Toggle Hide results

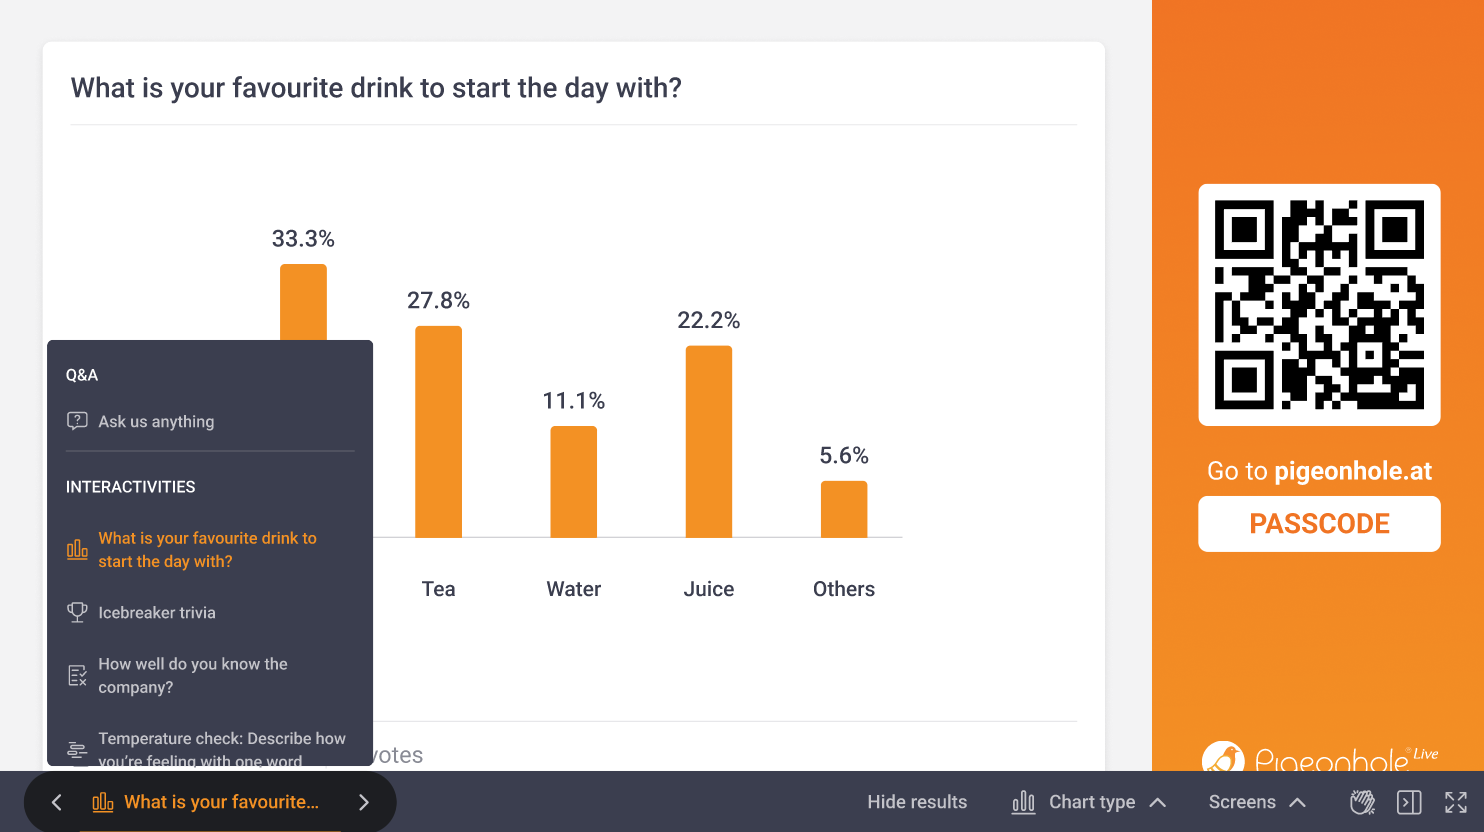tap(917, 802)
